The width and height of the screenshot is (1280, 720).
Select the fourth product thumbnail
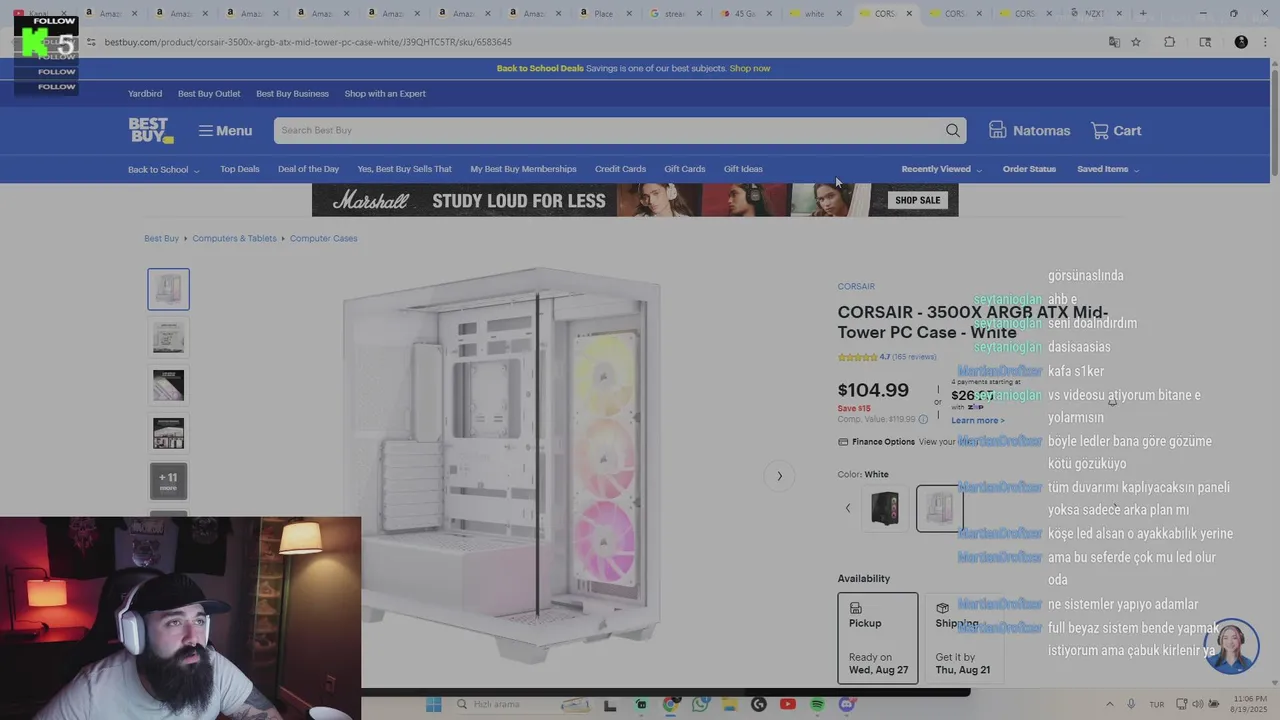tap(168, 433)
